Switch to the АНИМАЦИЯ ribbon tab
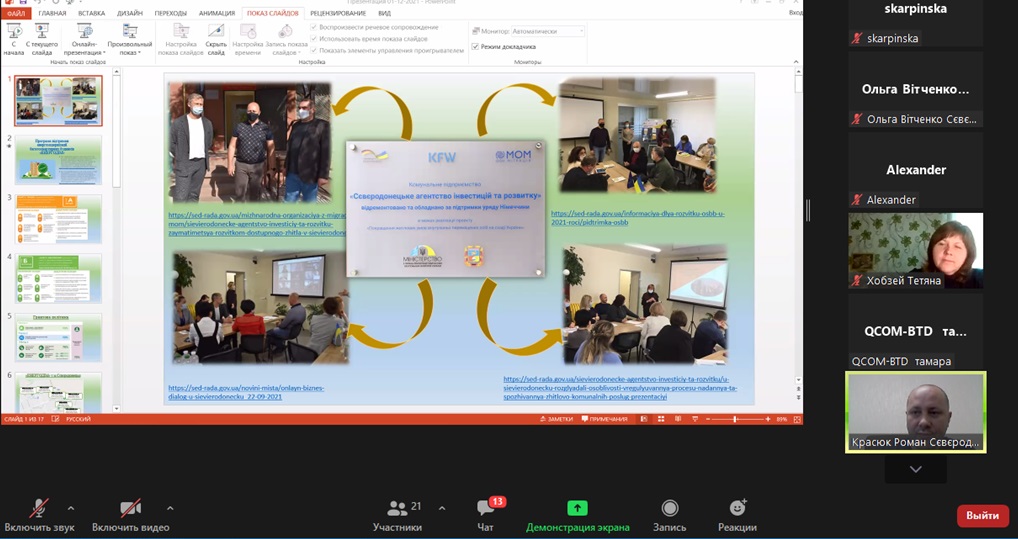1018x539 pixels. [216, 13]
